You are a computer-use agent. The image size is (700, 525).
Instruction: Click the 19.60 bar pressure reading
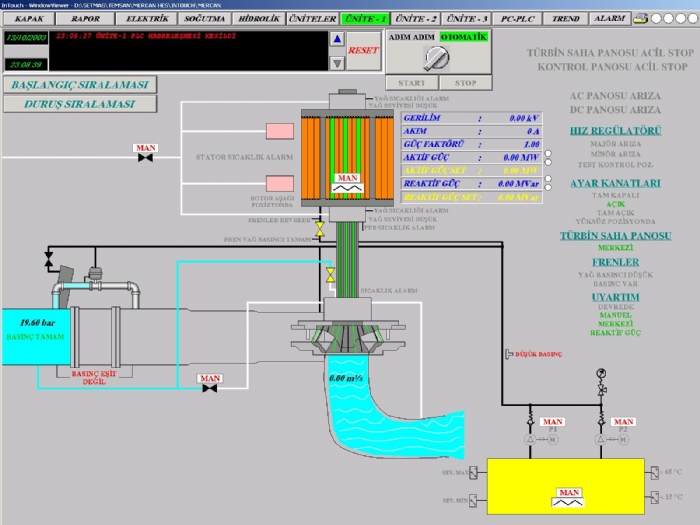pyautogui.click(x=38, y=322)
